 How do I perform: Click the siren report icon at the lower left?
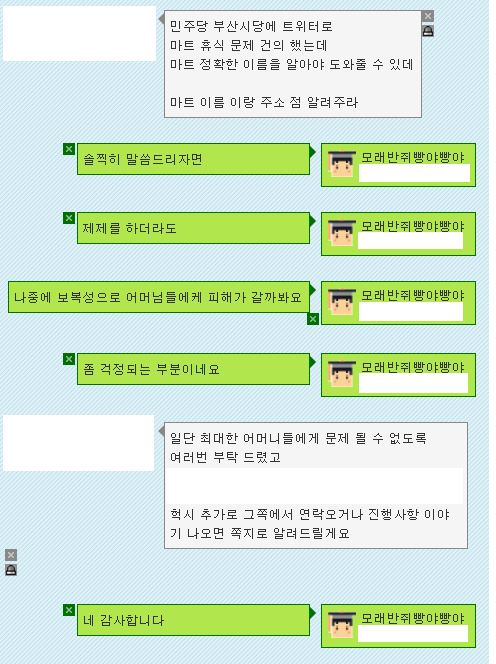pos(11,570)
